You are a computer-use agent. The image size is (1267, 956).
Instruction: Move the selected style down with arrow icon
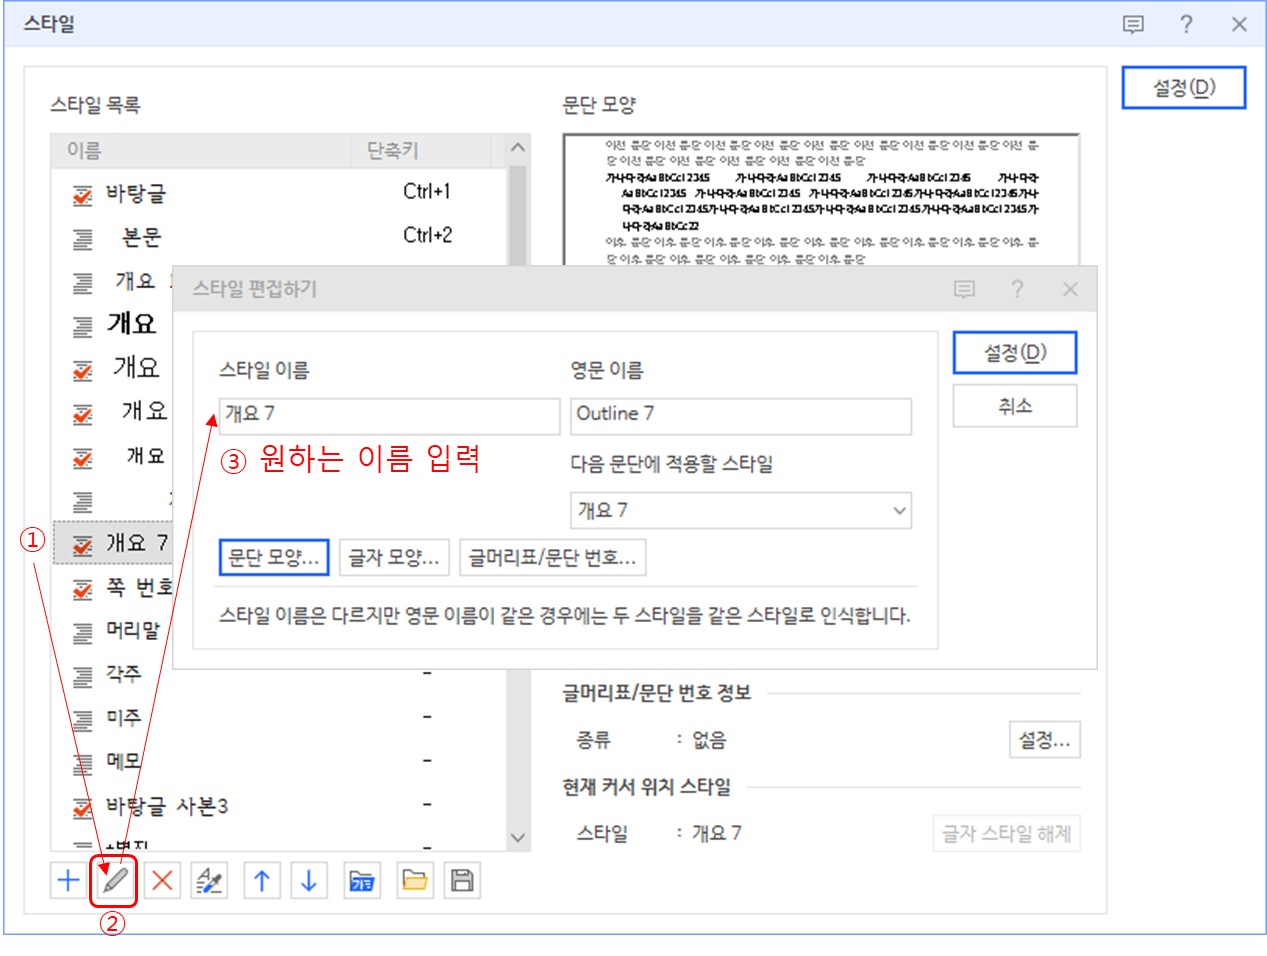pos(309,880)
